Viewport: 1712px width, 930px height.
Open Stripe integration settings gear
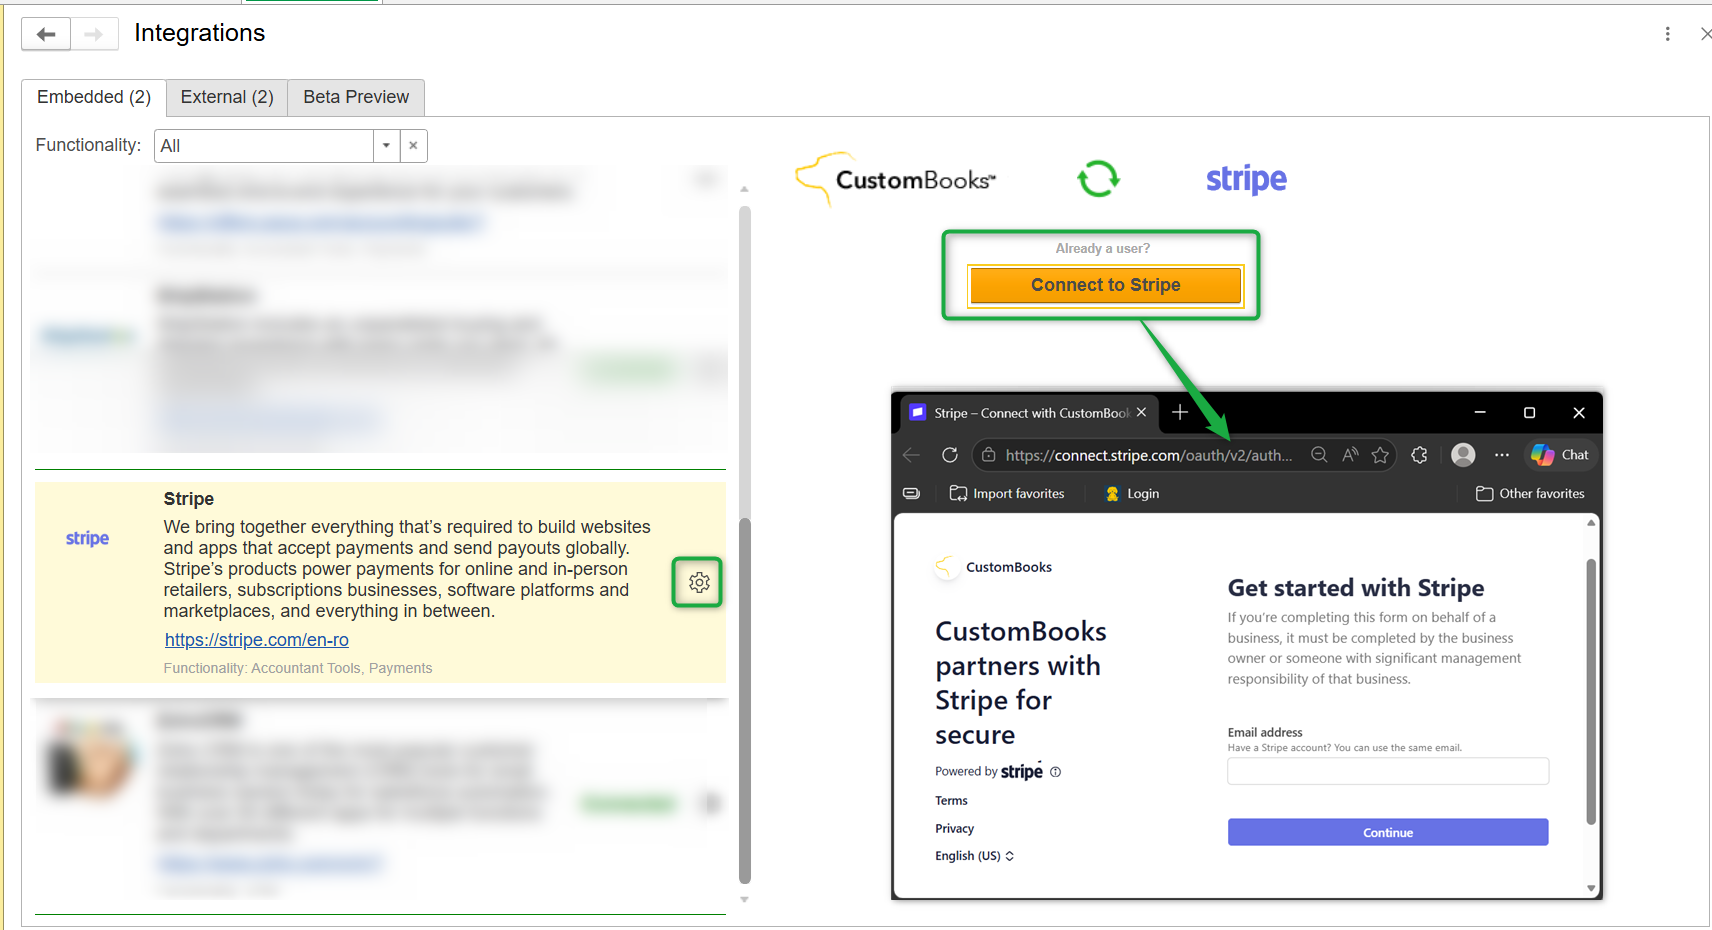pos(699,582)
